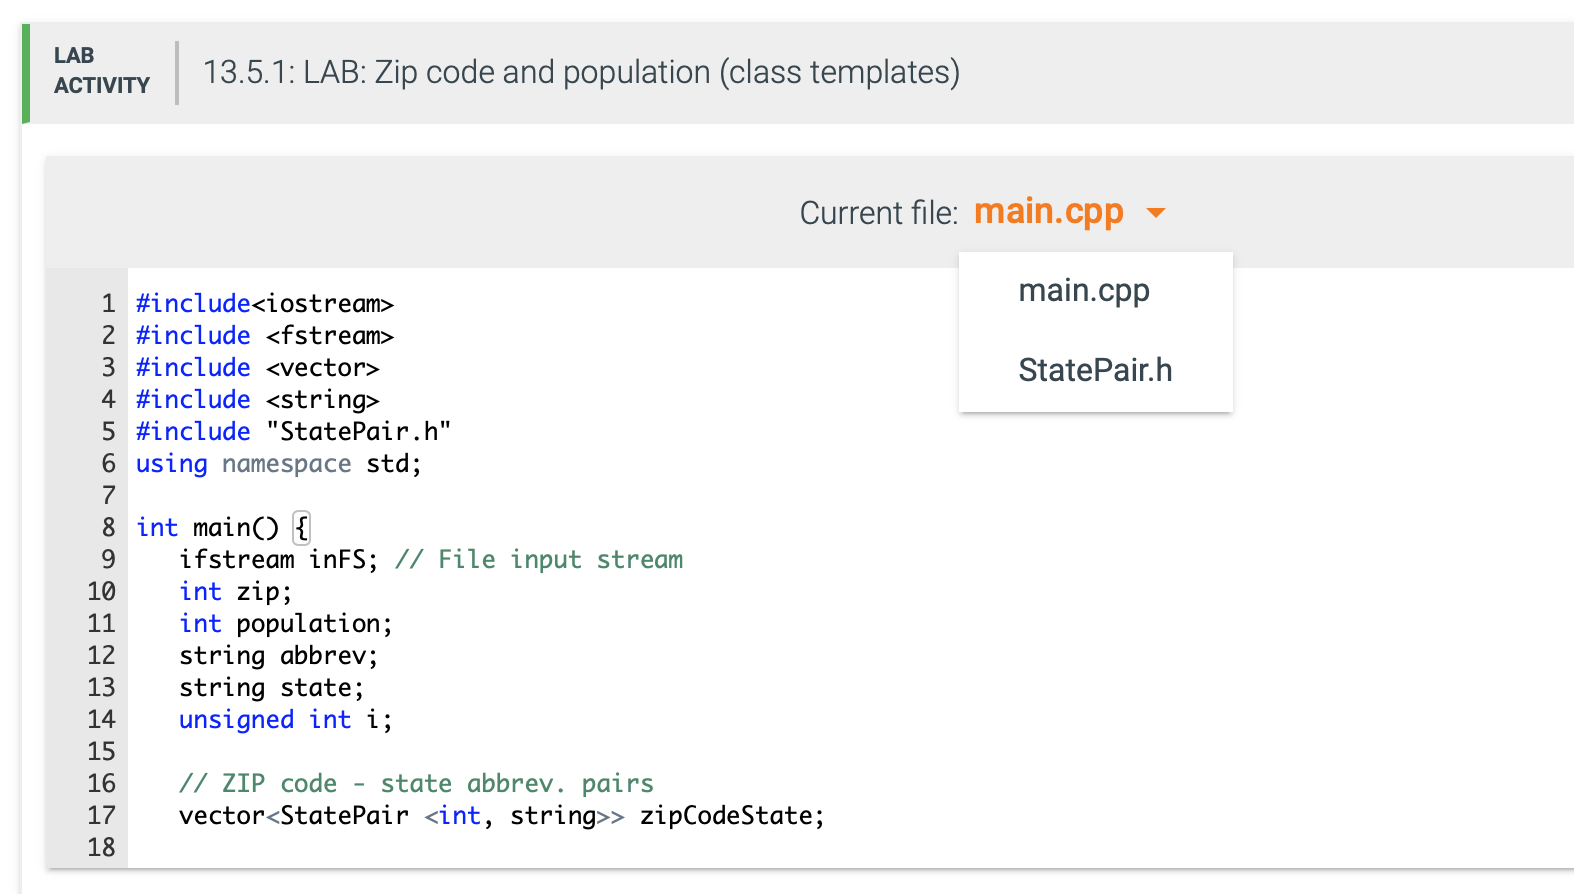This screenshot has height=894, width=1574.
Task: Click the 'unsigned int i;' line
Action: coord(286,719)
